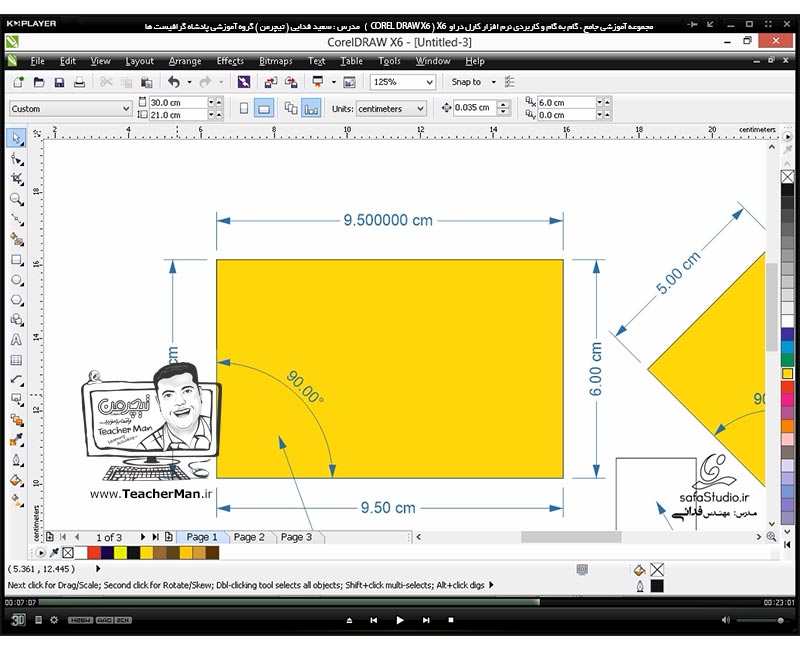Select the Ellipse tool

[x=16, y=280]
